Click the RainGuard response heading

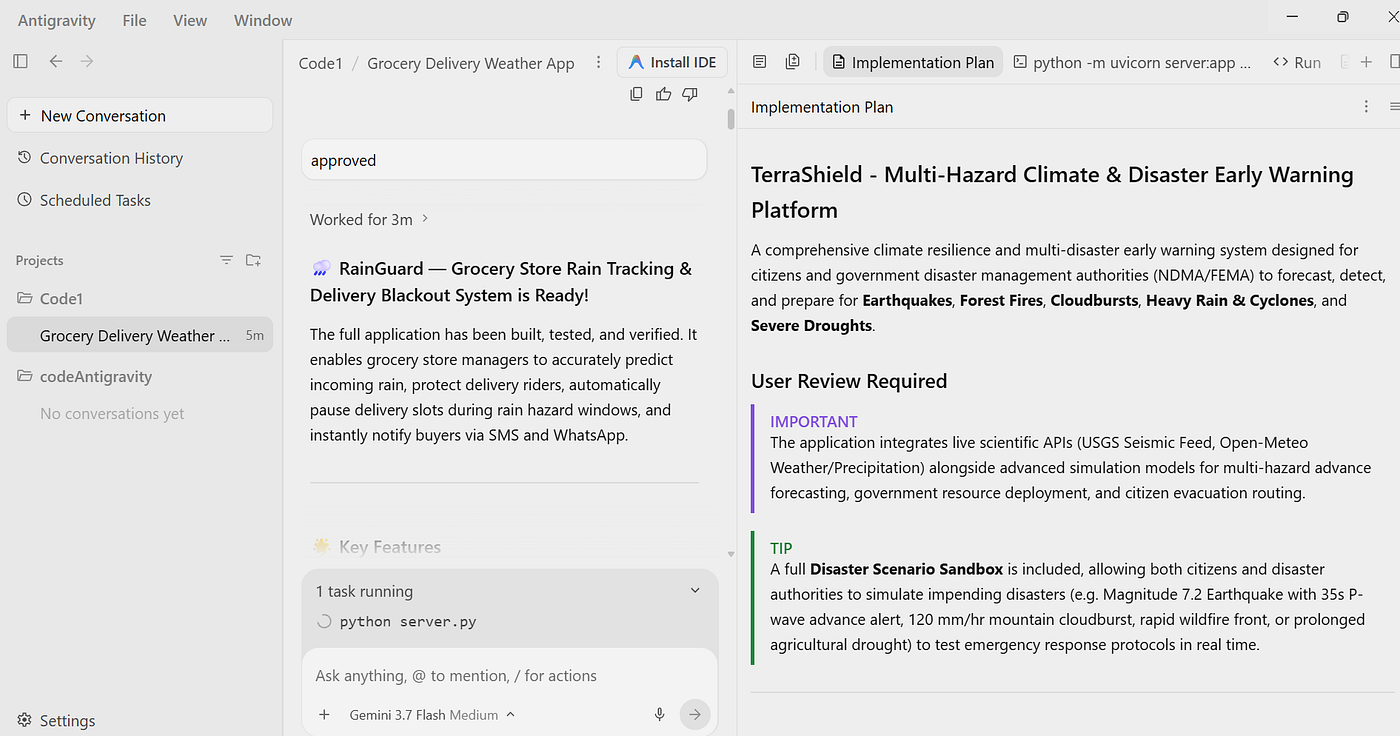tap(501, 282)
